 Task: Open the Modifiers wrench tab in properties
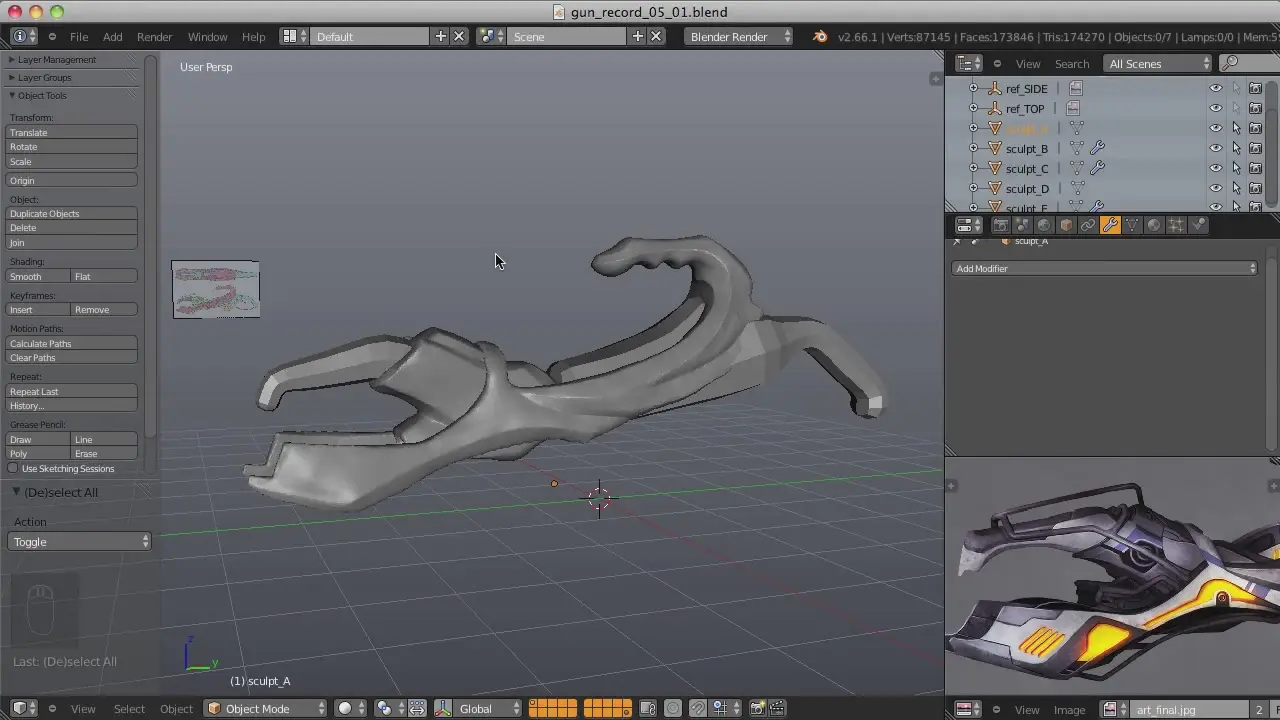[1110, 226]
